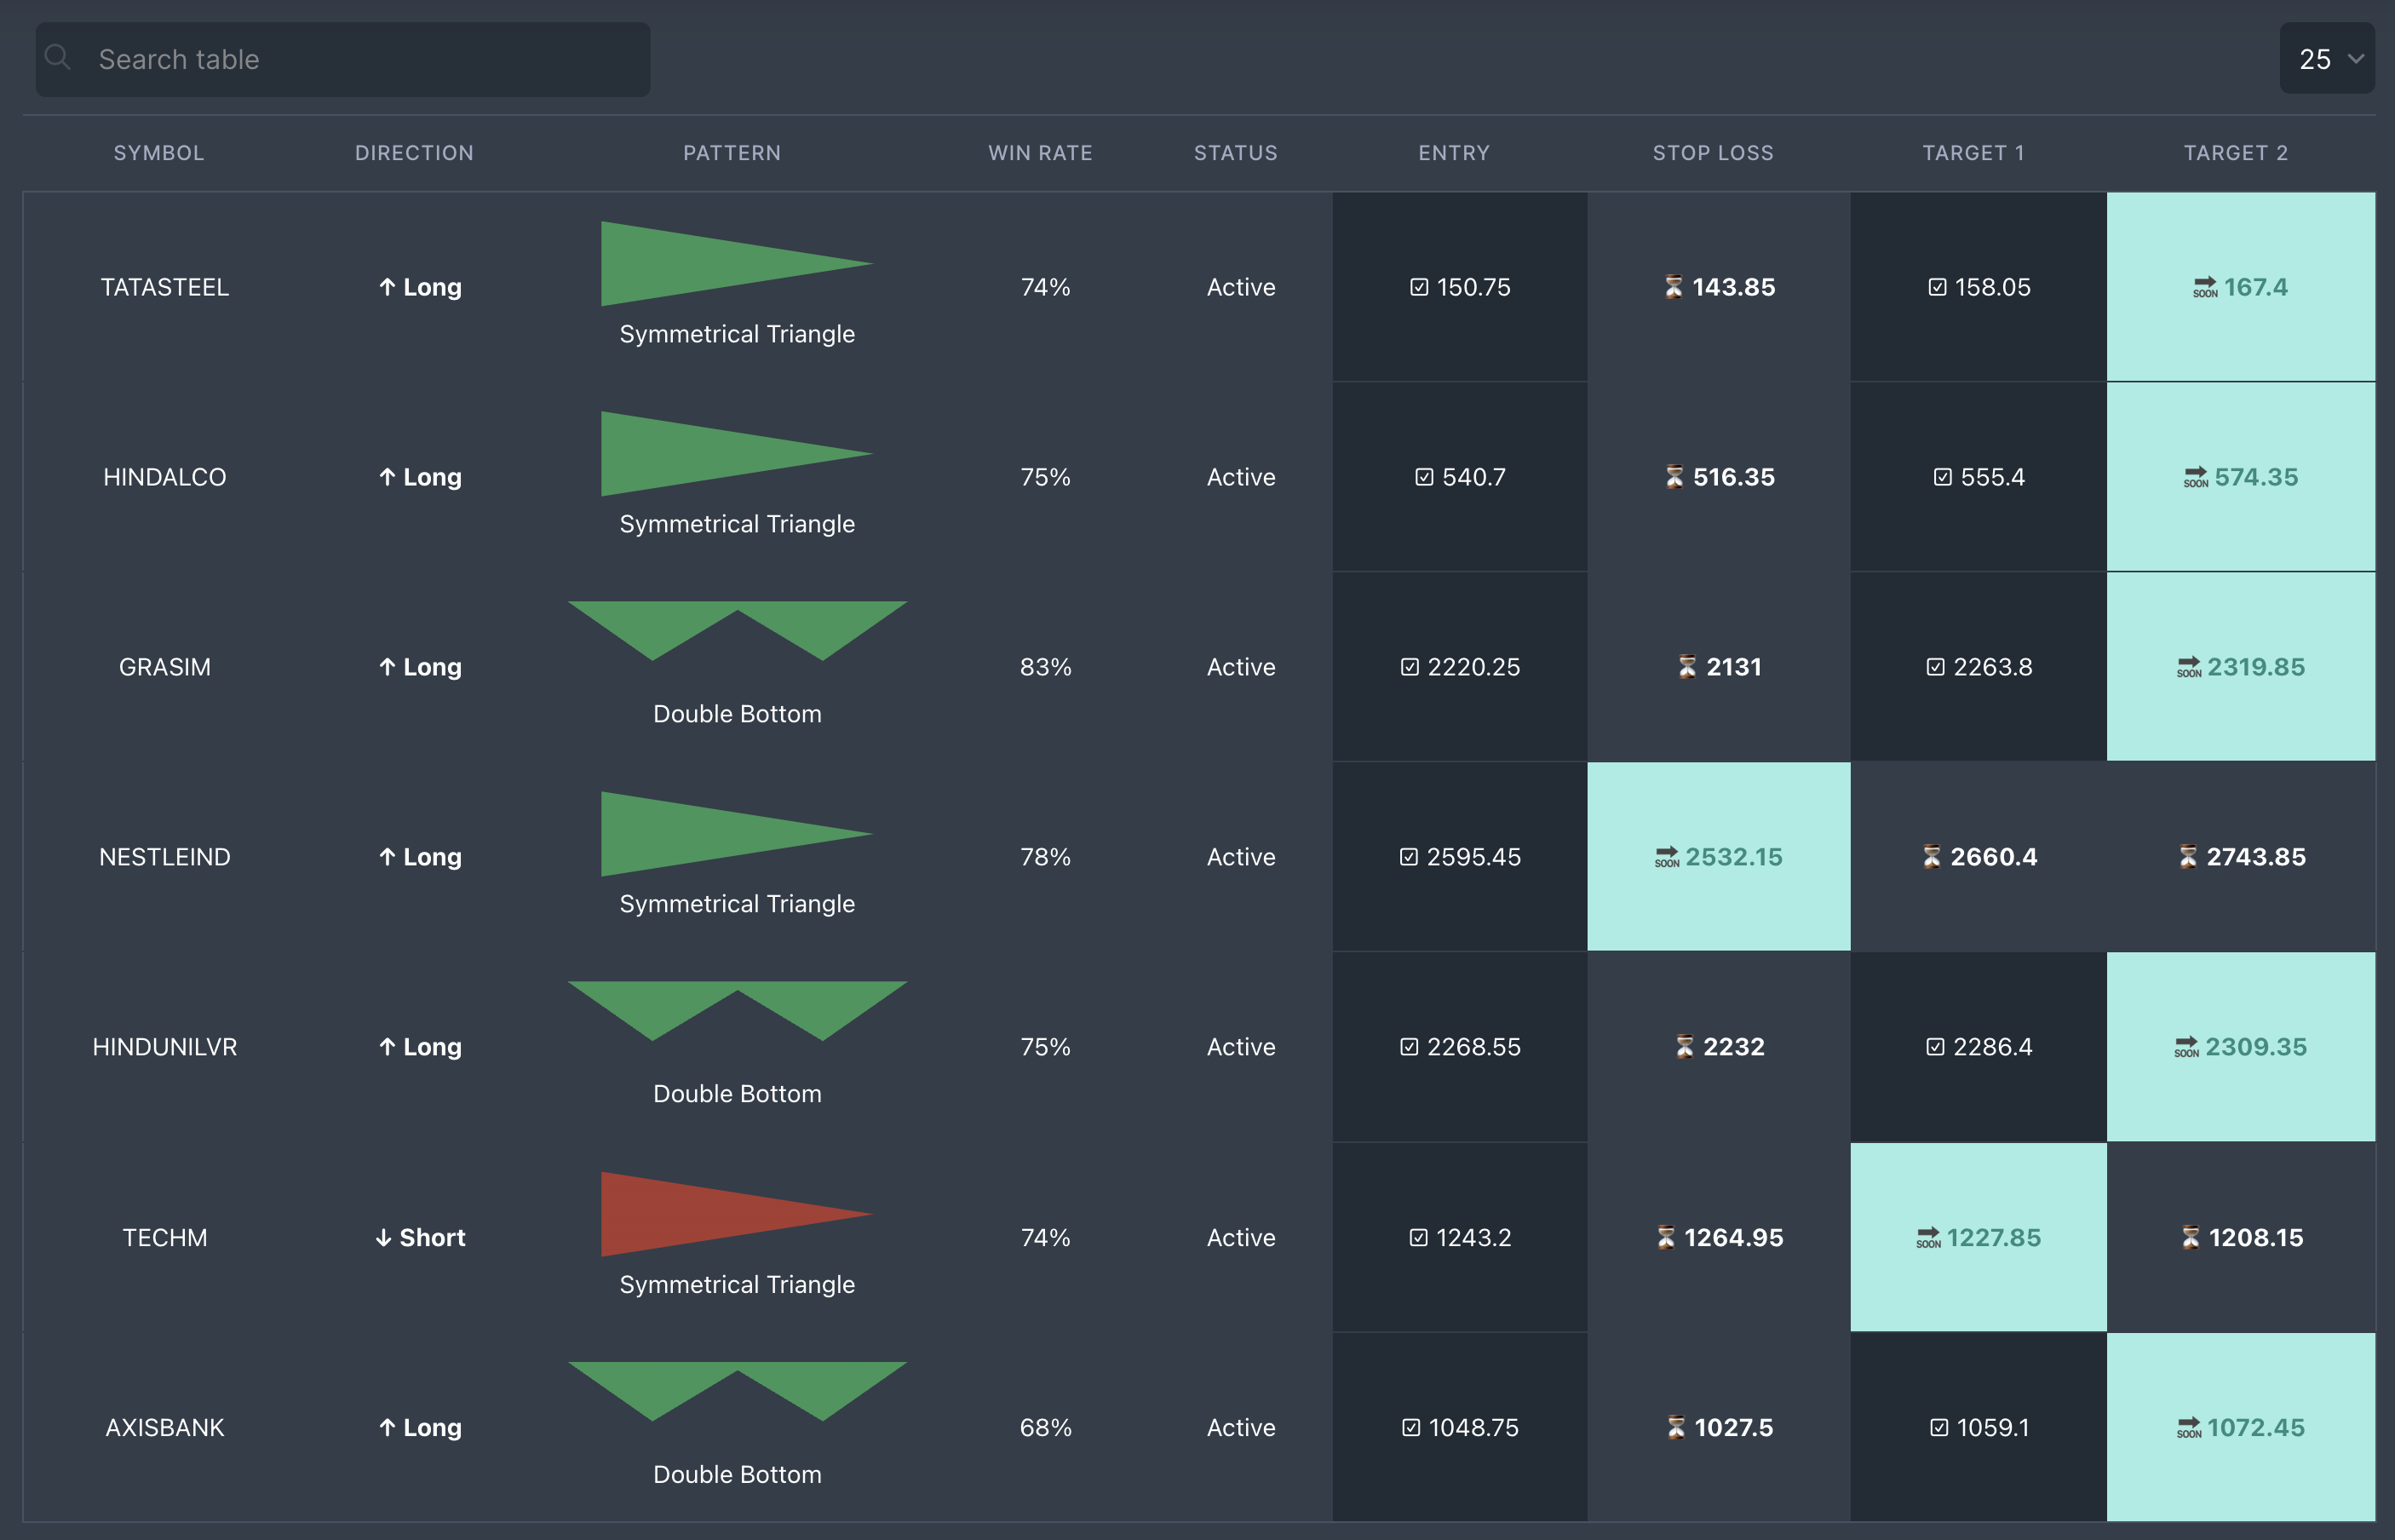Click the checkmark box beside entry 2595.45

click(1408, 857)
